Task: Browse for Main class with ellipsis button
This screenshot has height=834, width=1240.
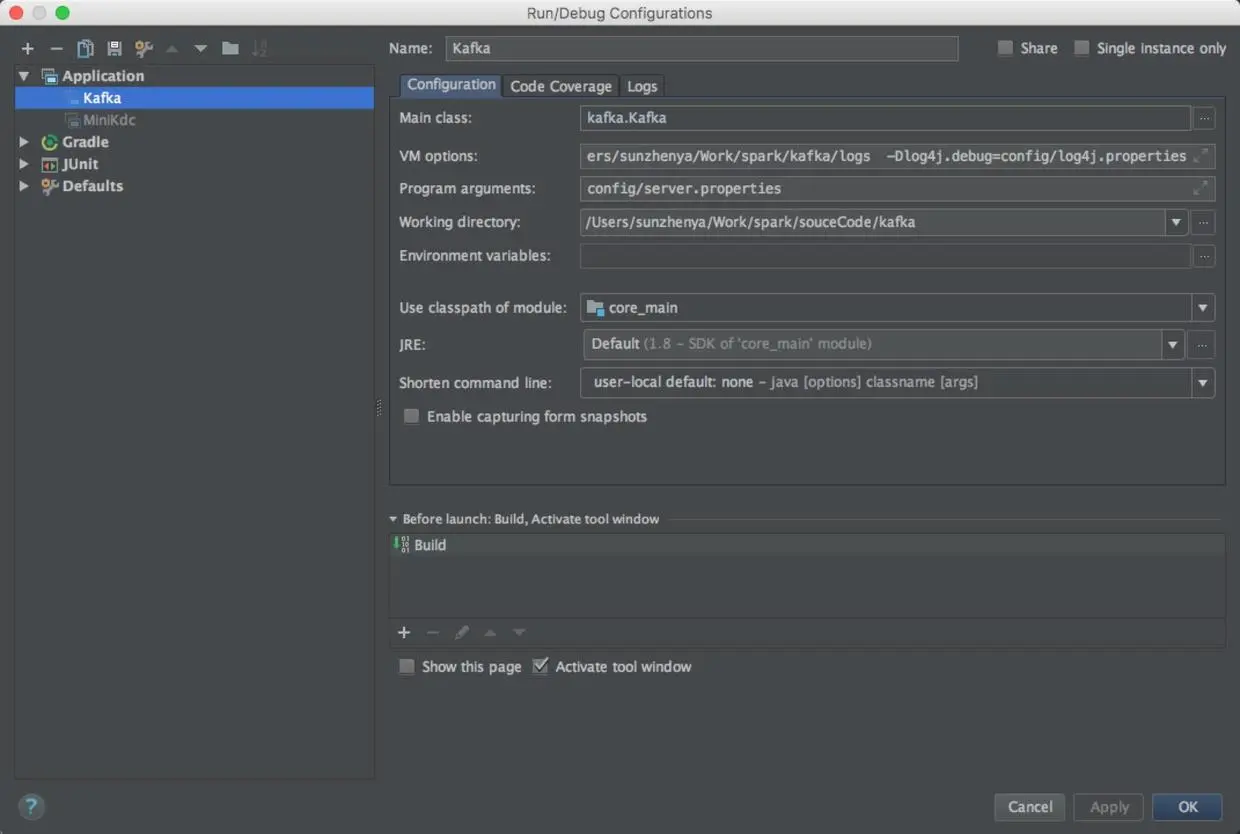Action: click(1205, 118)
